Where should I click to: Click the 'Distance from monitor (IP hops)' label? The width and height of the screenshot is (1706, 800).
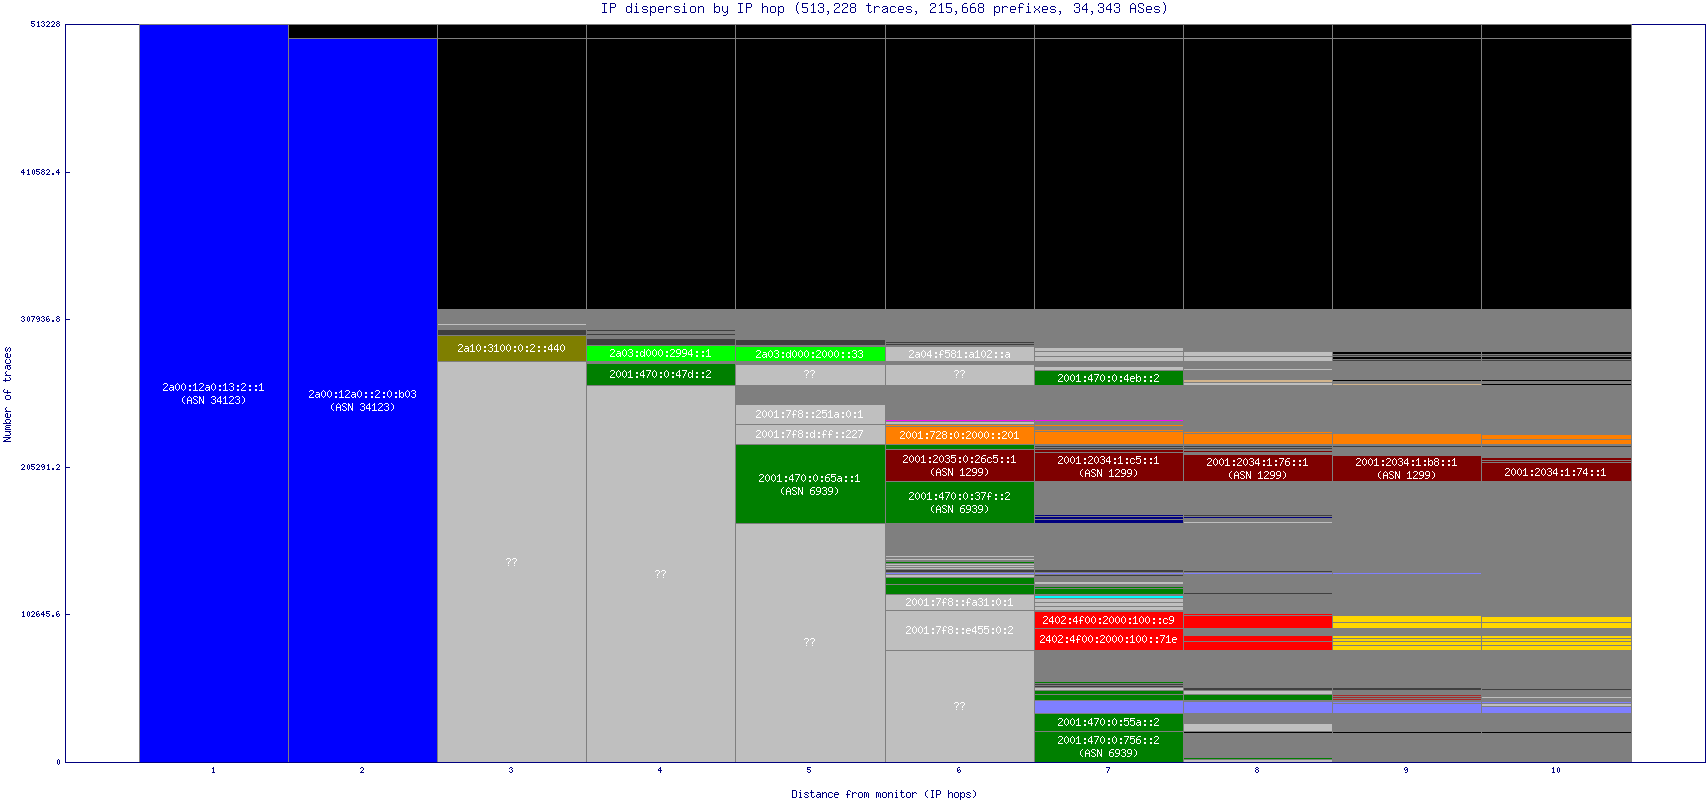884,794
